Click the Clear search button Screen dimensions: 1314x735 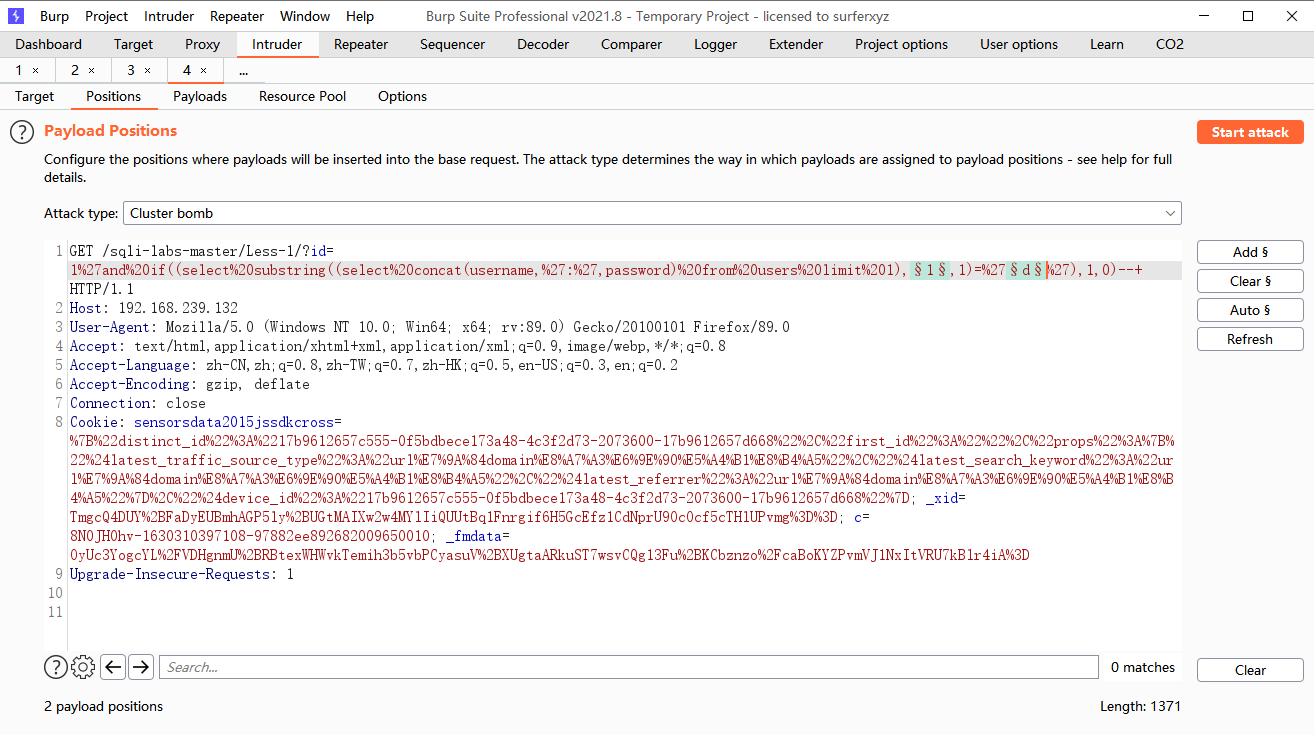click(1250, 670)
